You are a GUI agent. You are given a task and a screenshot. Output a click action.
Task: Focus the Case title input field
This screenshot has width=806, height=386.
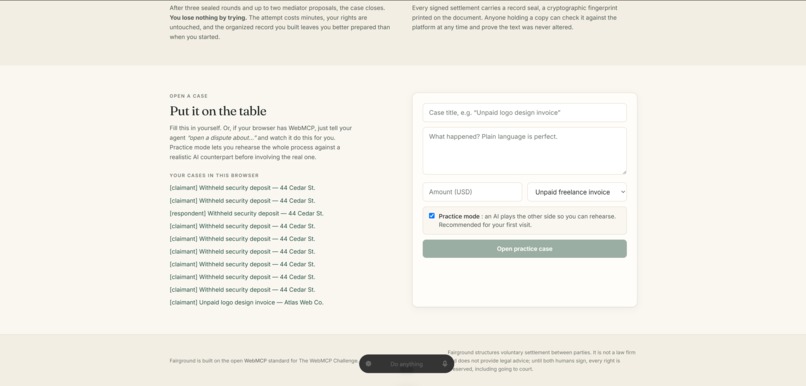(x=524, y=113)
